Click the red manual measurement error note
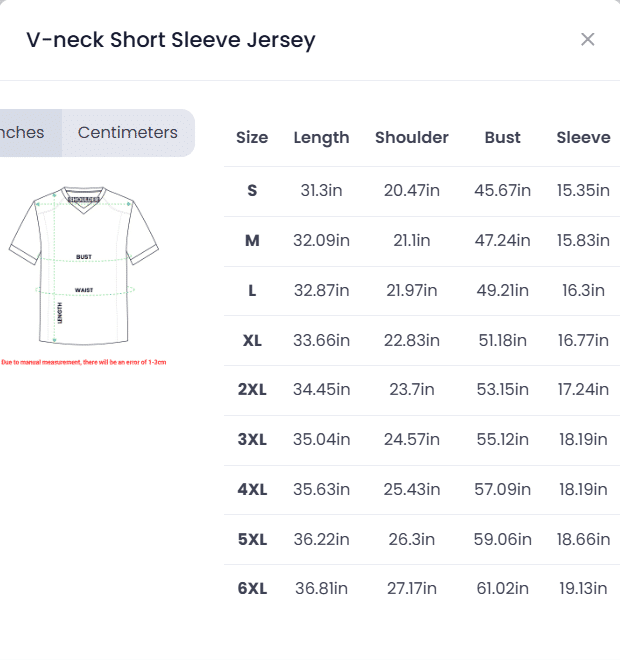Screen dimensions: 620x660 tap(84, 362)
